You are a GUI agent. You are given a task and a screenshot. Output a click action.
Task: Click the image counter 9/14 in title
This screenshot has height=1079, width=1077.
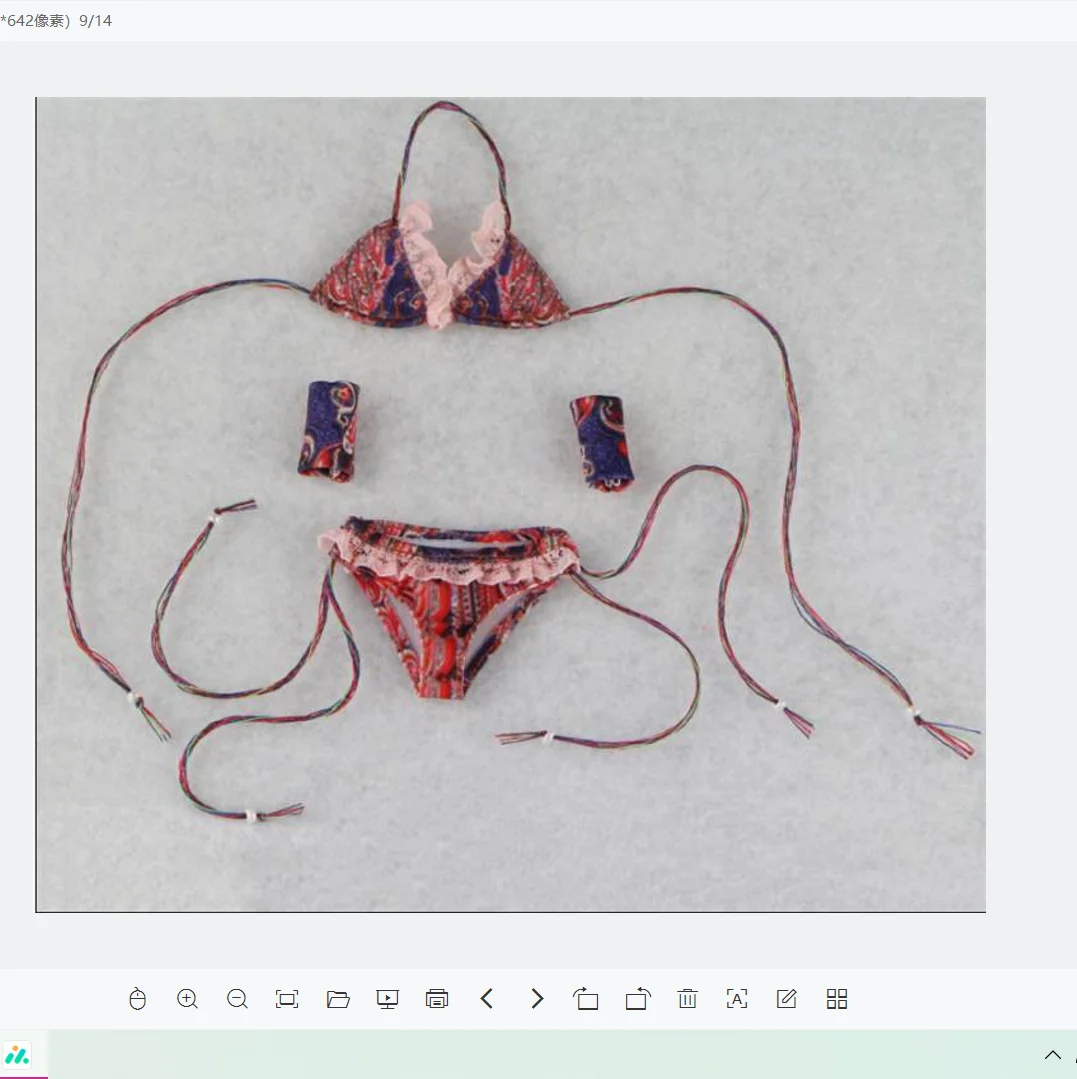pyautogui.click(x=96, y=21)
